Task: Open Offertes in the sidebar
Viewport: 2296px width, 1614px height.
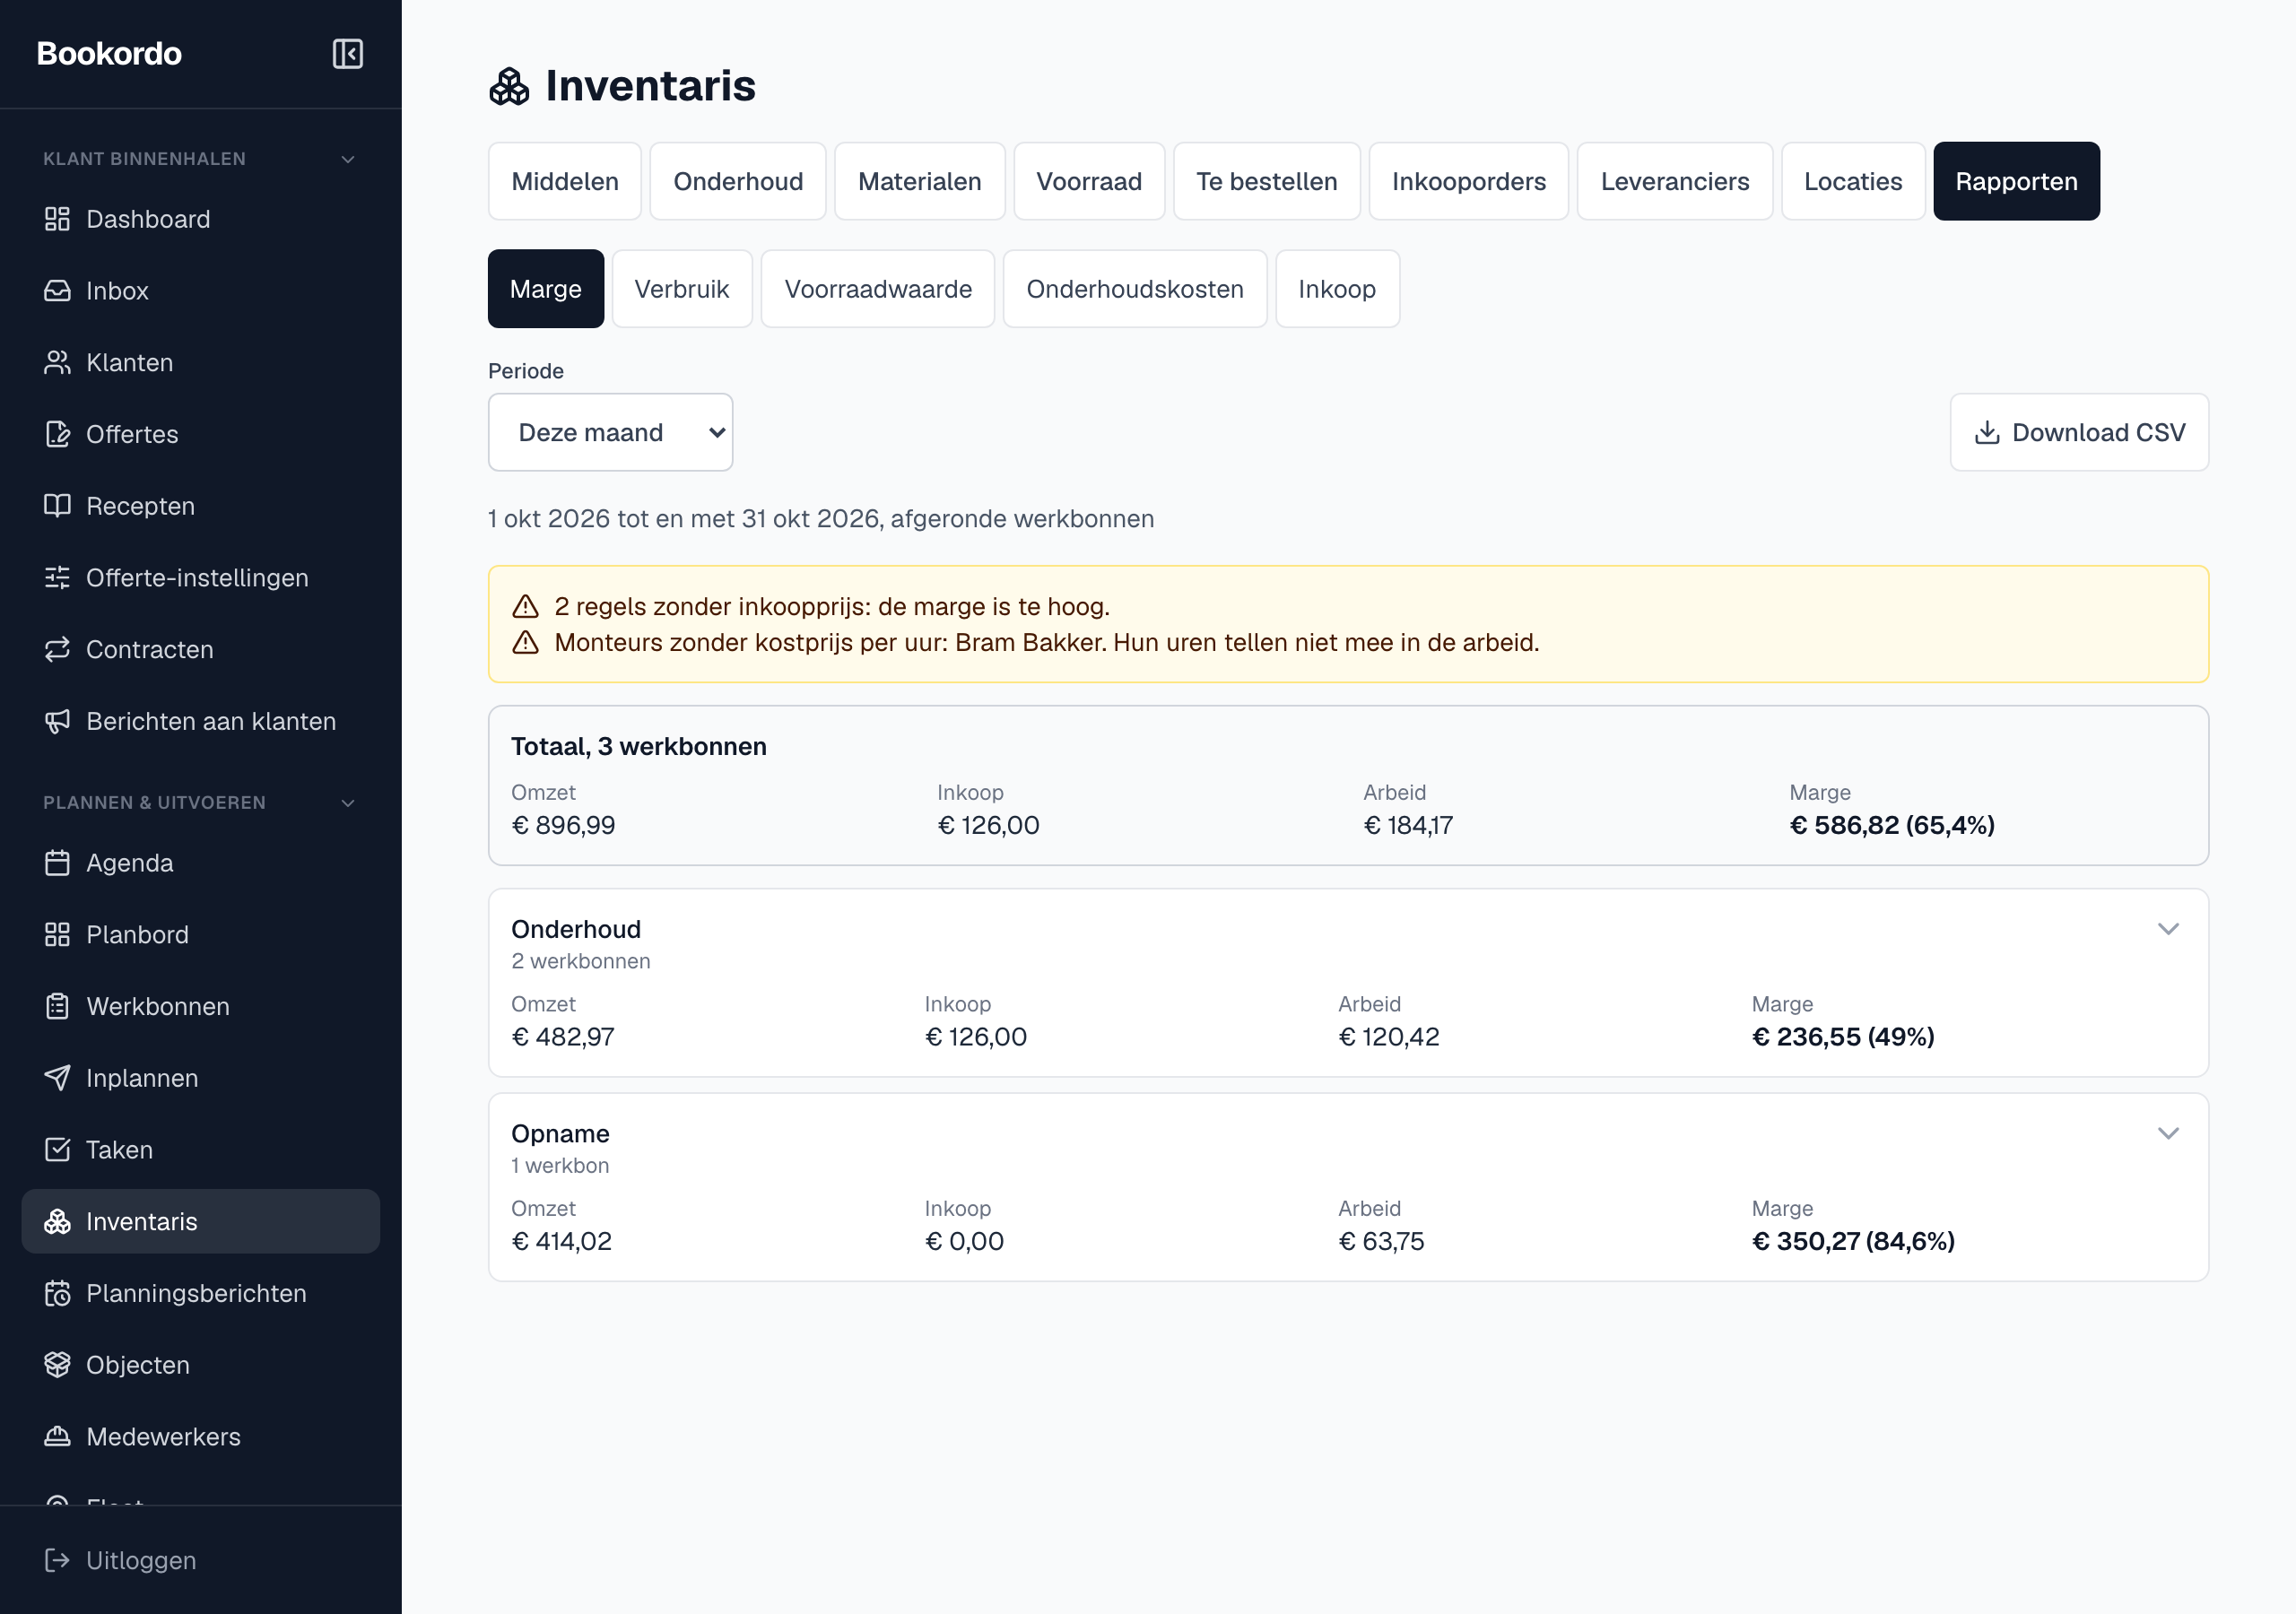Action: (201, 434)
